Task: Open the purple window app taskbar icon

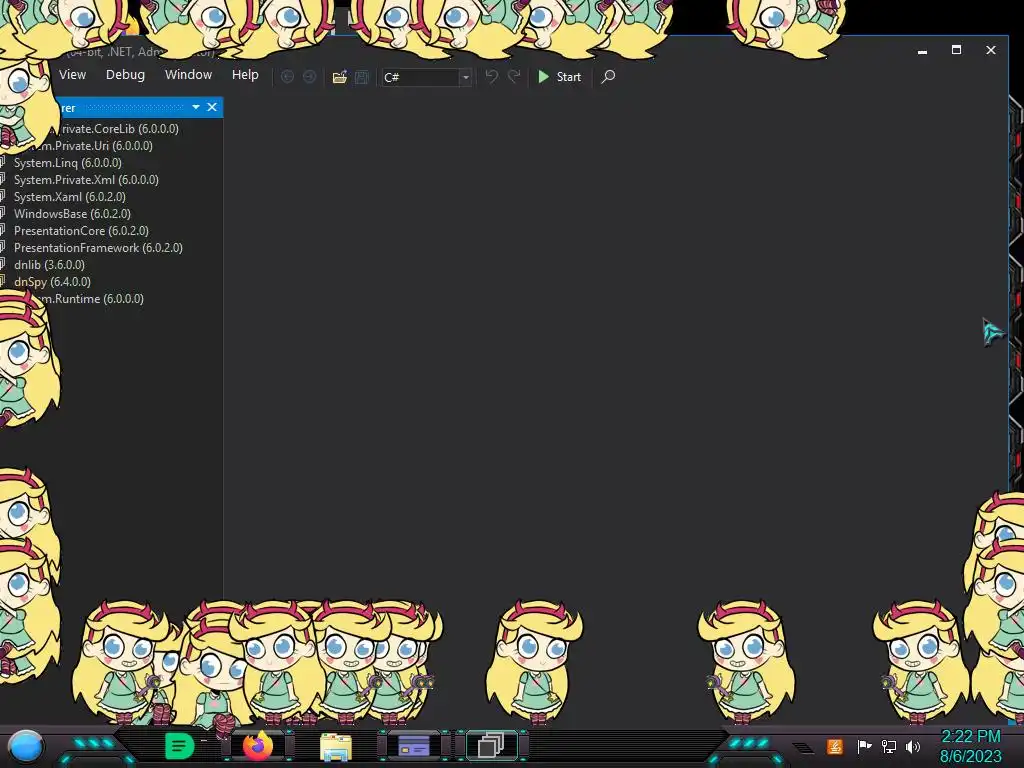Action: click(x=413, y=746)
